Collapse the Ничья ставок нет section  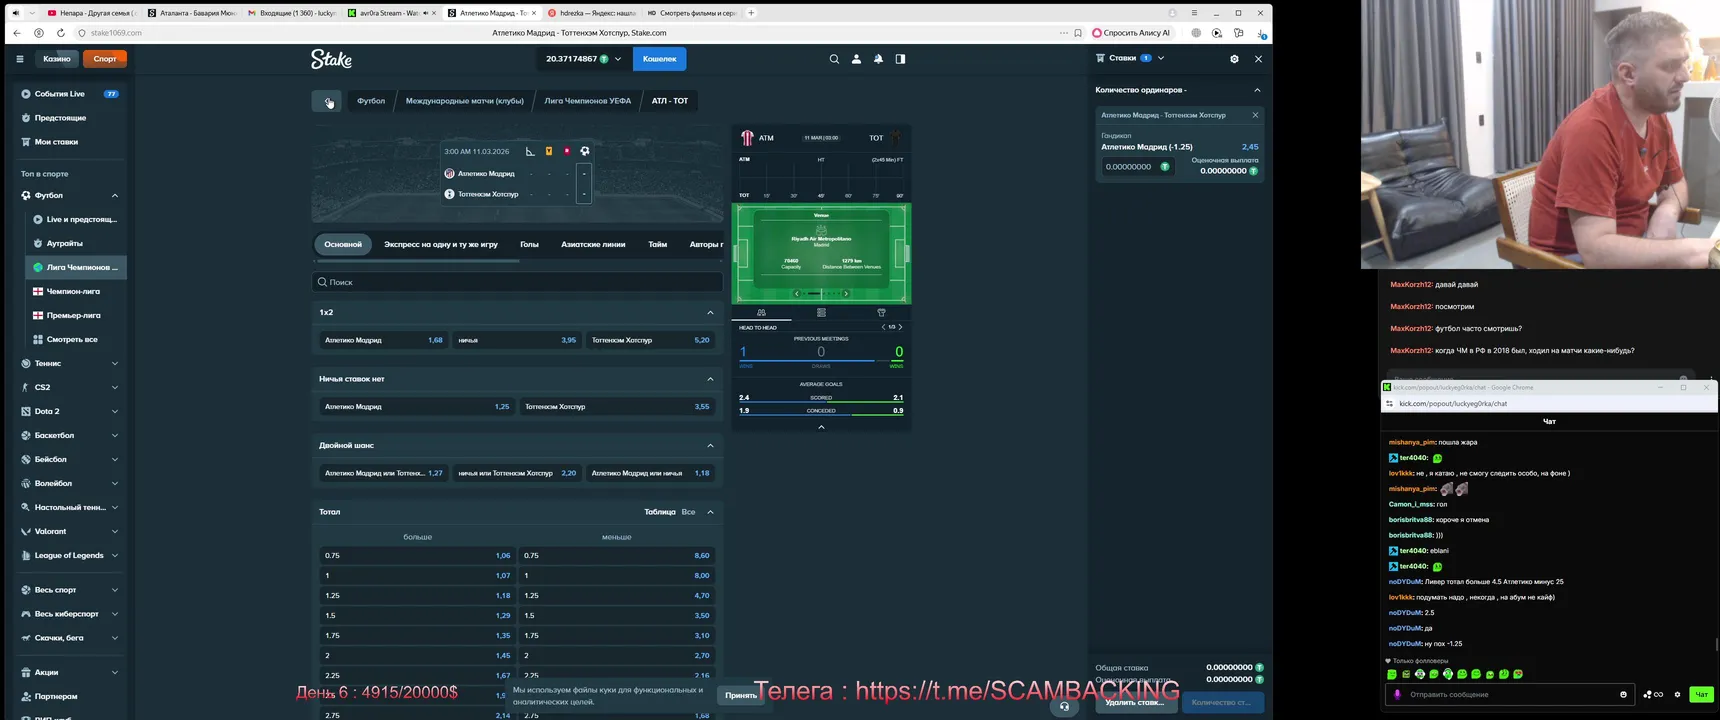click(x=710, y=379)
